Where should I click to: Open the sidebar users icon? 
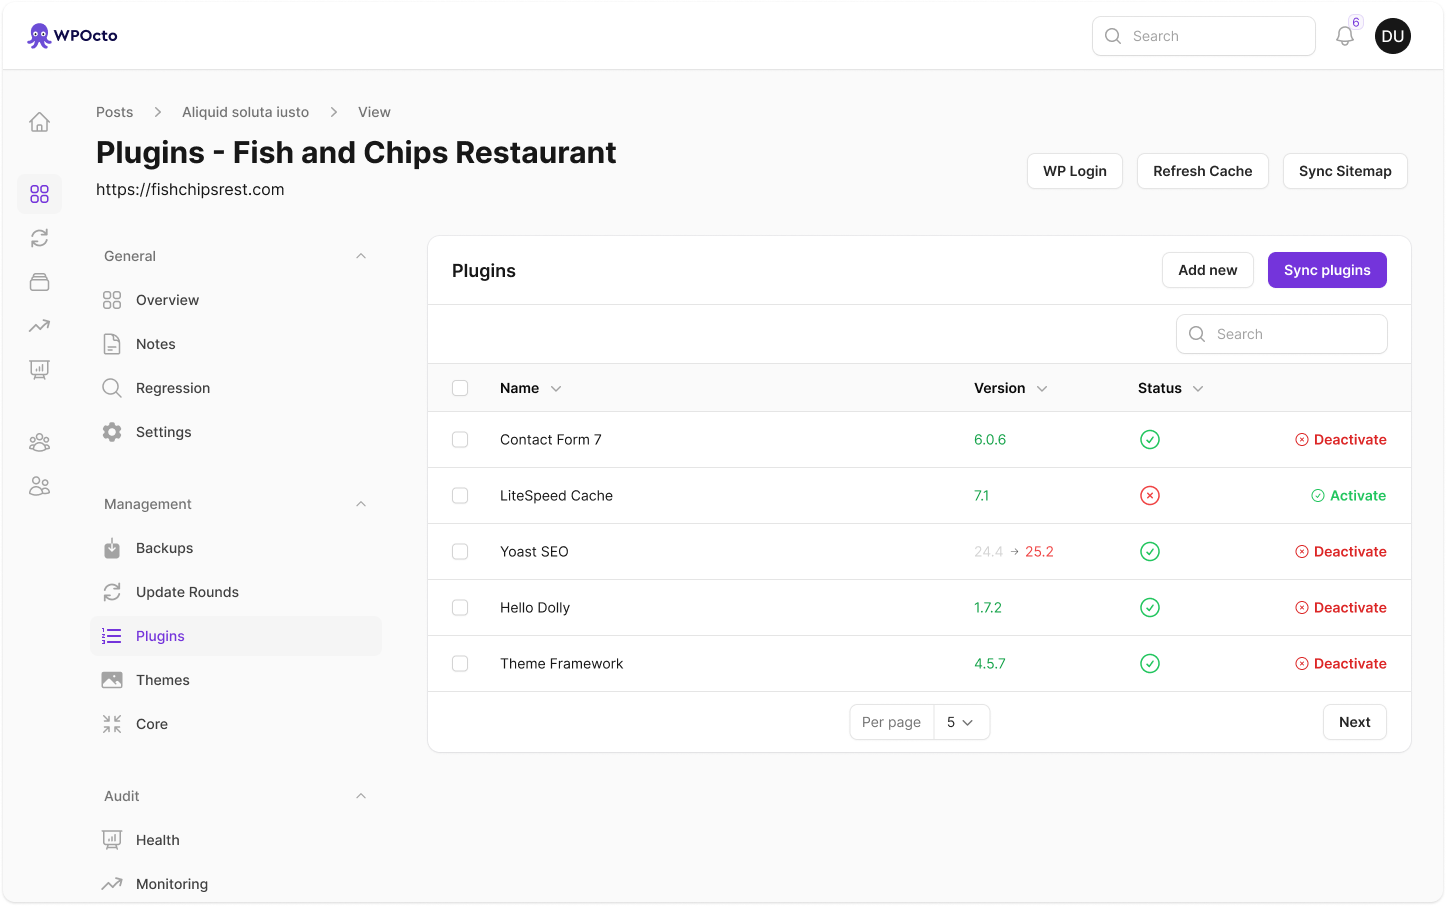click(39, 486)
